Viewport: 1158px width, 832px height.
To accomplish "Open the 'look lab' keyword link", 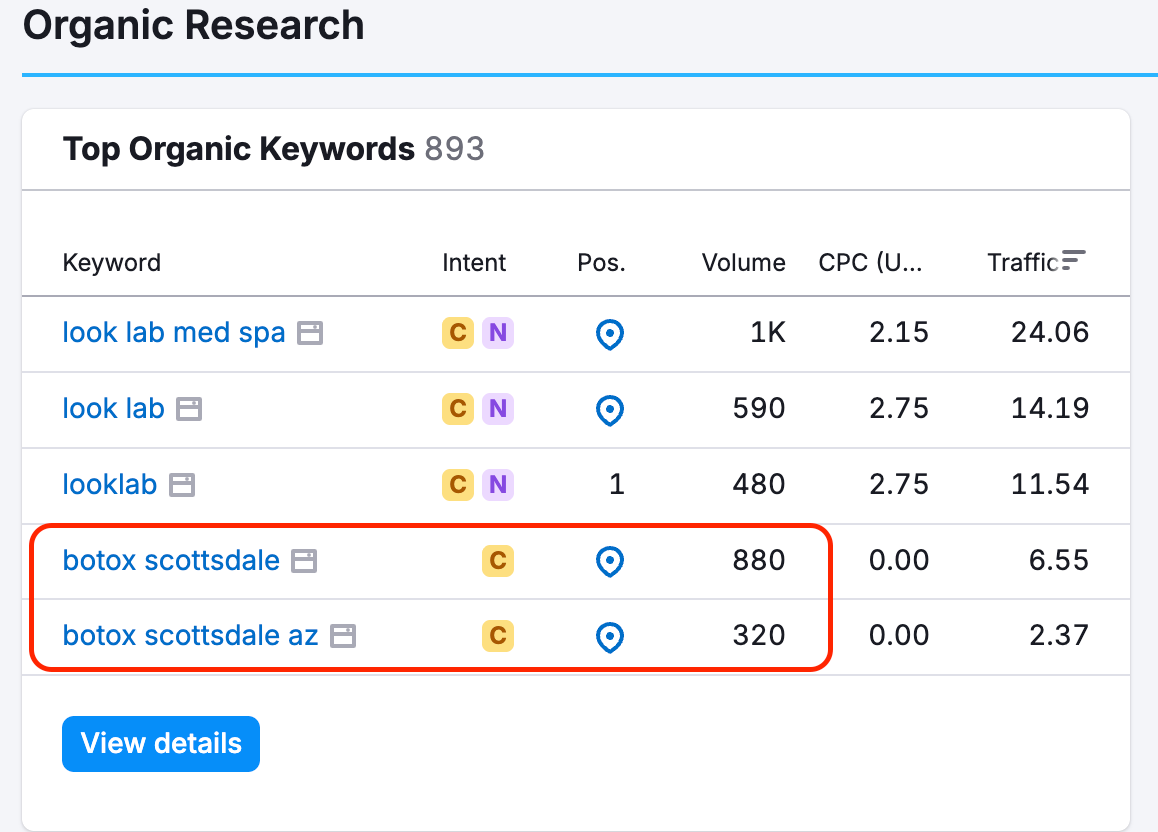I will (x=113, y=409).
